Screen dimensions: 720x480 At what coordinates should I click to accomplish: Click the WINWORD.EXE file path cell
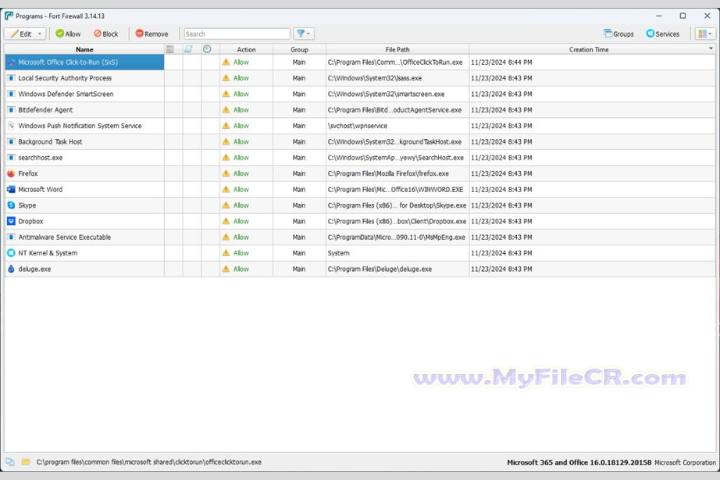395,189
